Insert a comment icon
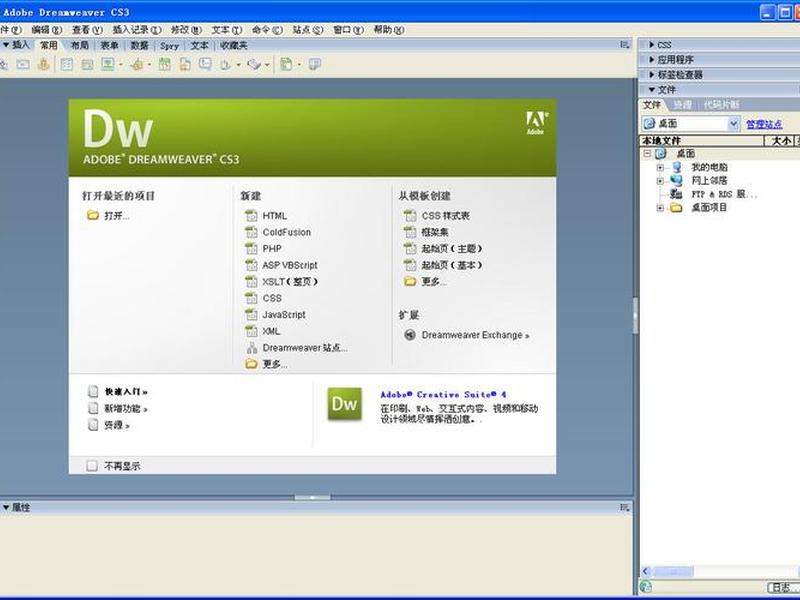The image size is (800, 600). tap(205, 64)
